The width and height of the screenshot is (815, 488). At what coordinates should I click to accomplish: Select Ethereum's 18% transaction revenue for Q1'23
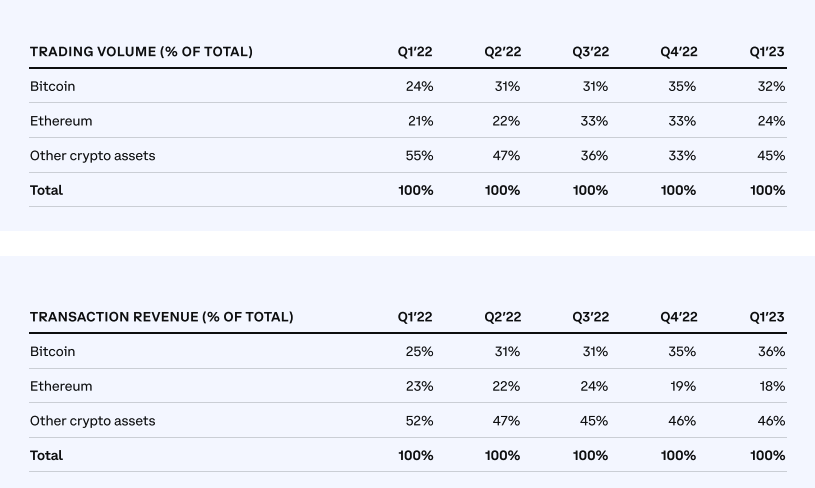tap(771, 386)
